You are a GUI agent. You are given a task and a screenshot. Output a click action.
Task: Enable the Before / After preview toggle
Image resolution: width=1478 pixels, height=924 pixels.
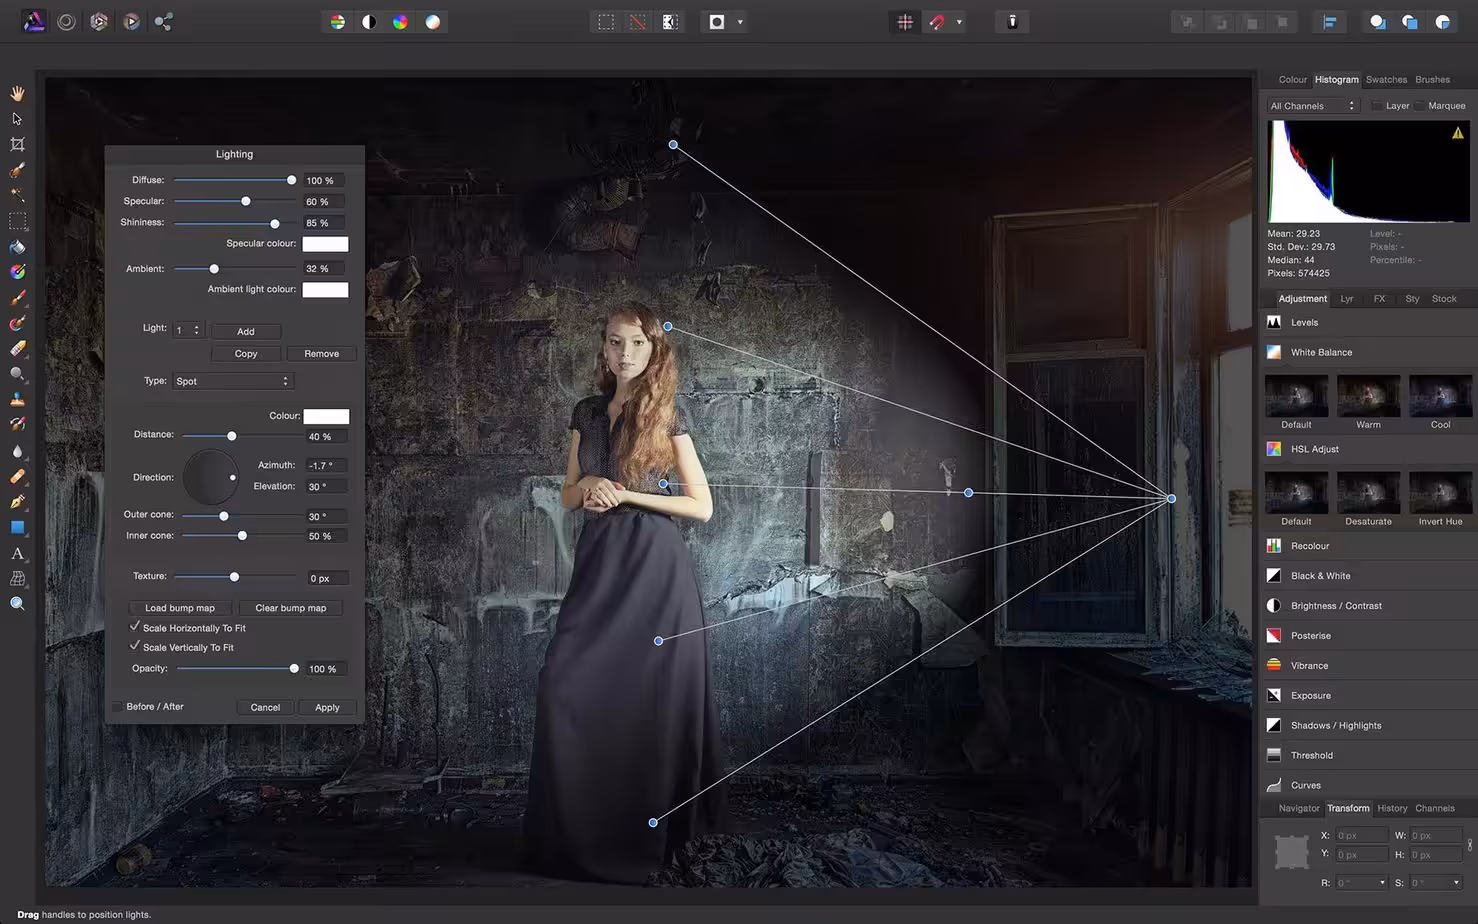tap(117, 706)
